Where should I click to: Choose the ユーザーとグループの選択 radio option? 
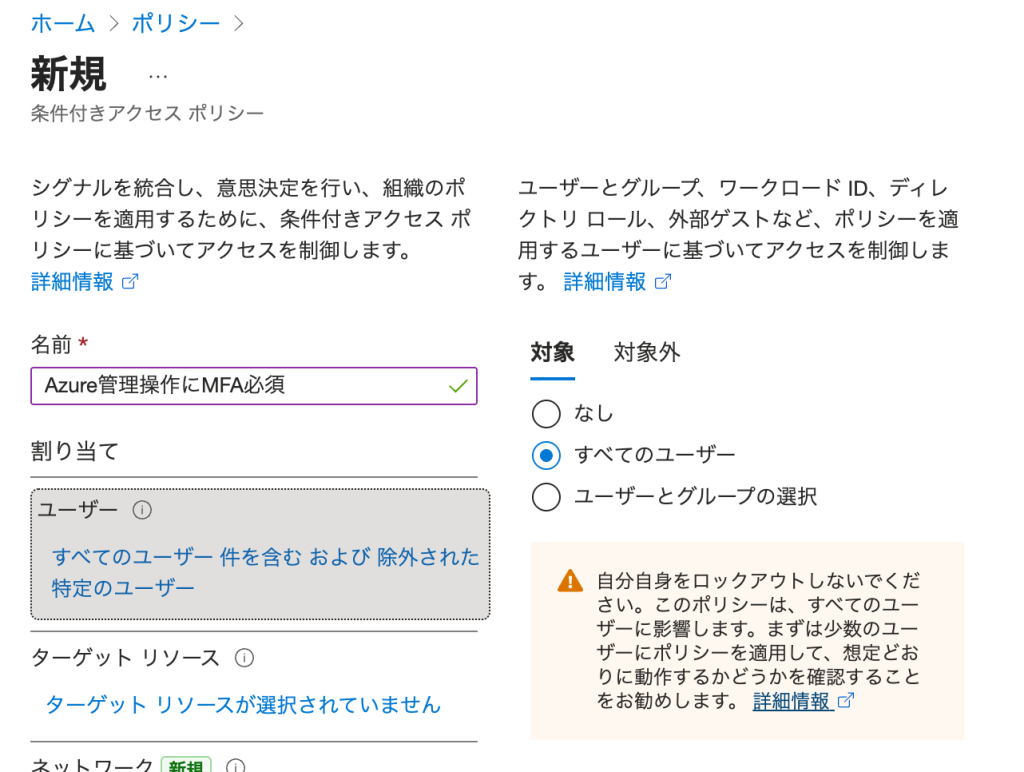546,497
